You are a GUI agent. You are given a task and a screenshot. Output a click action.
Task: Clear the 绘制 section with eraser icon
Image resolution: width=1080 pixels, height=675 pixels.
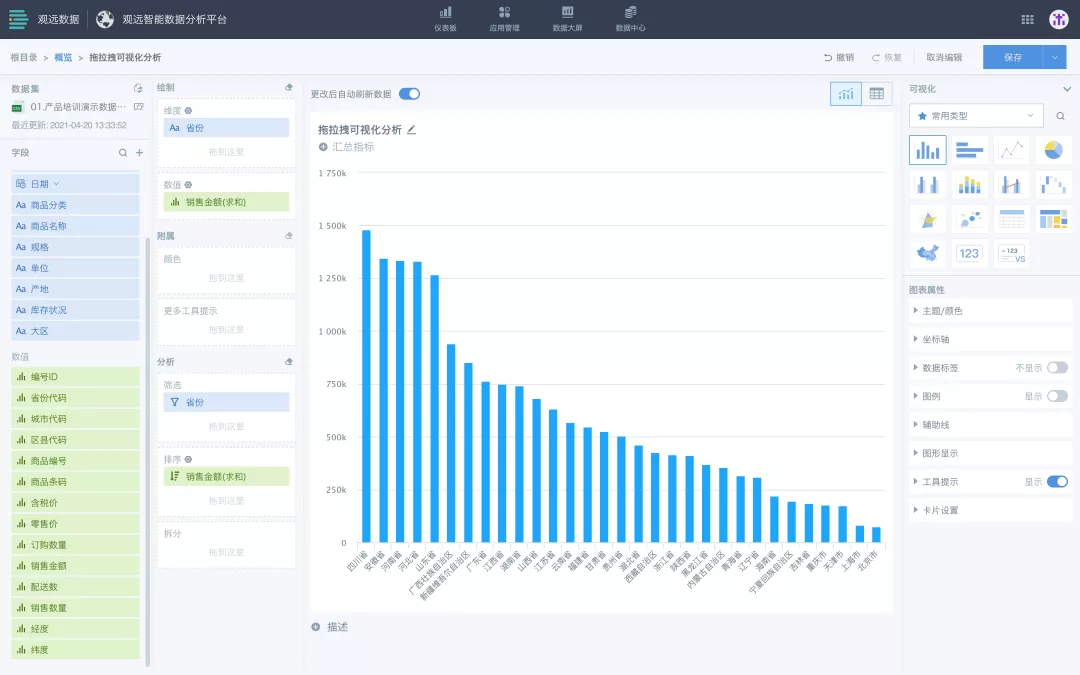pyautogui.click(x=289, y=88)
